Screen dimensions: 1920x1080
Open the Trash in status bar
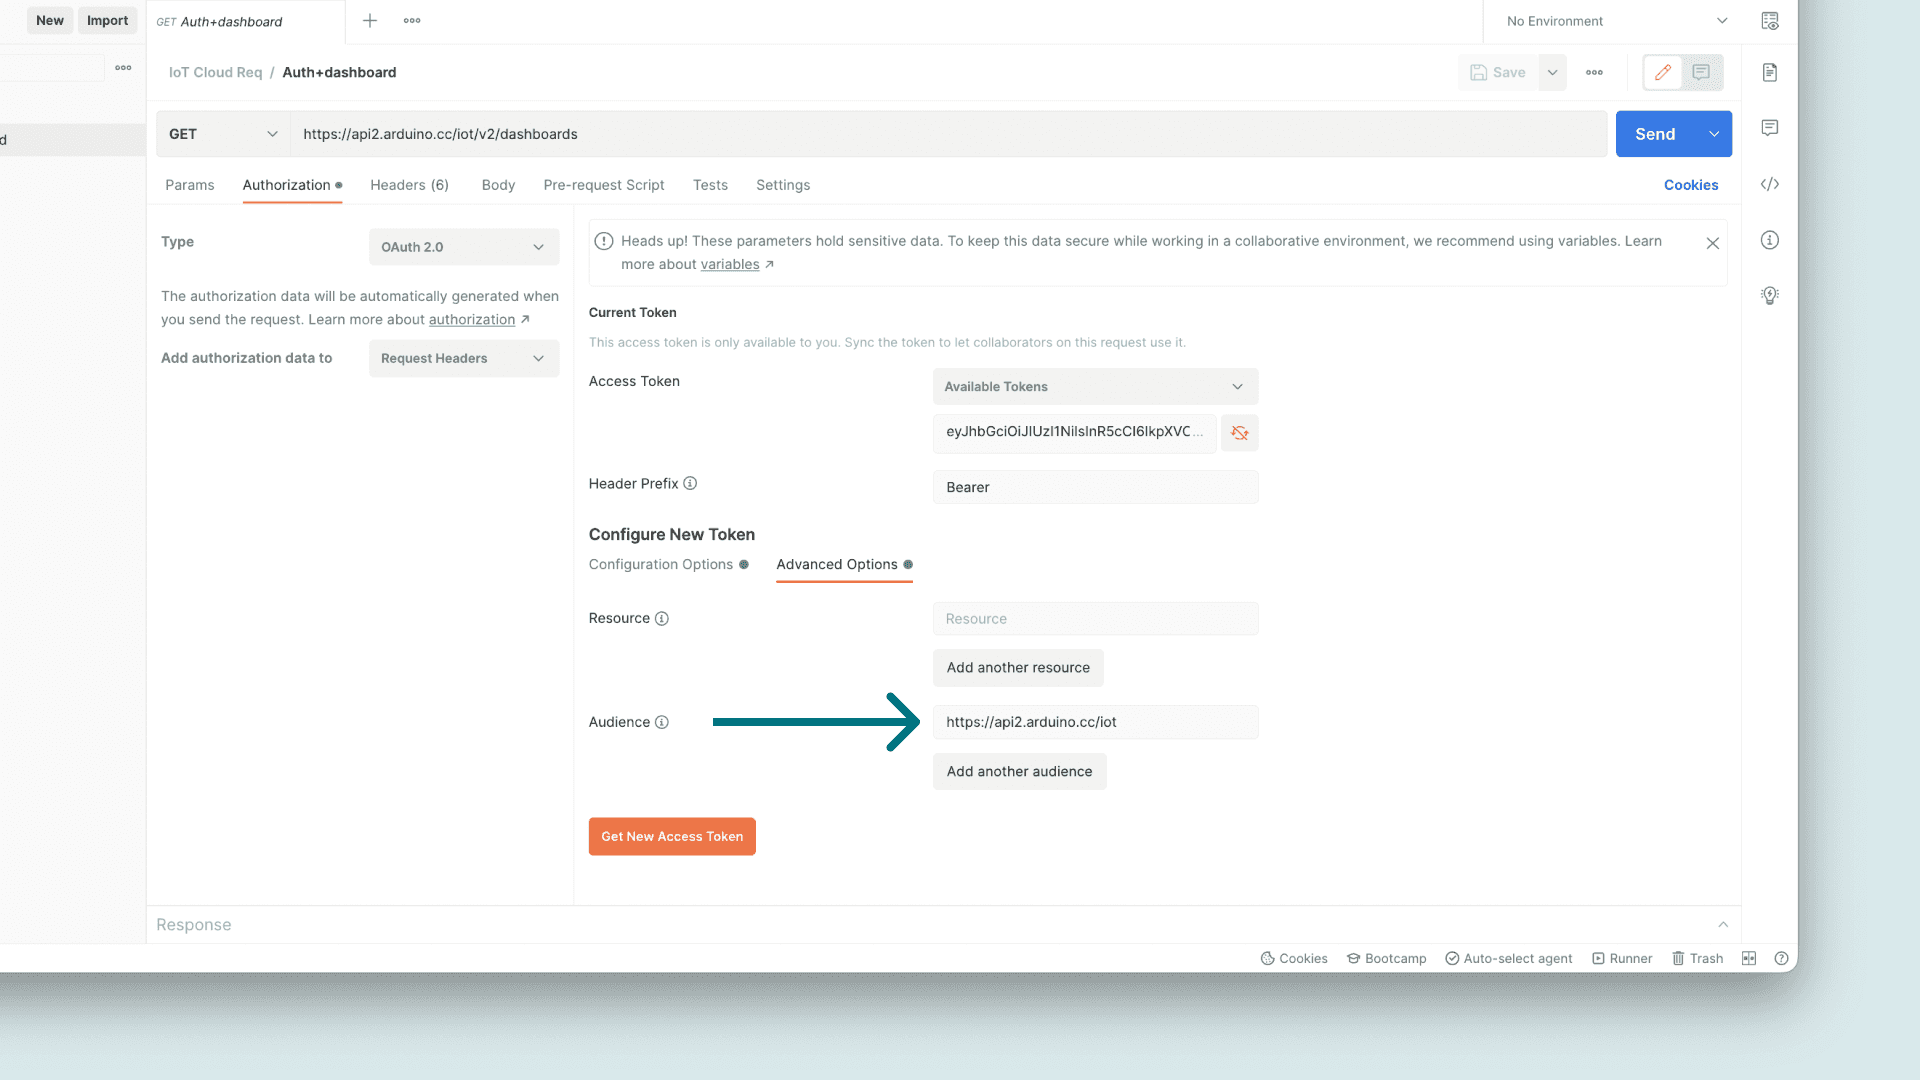point(1697,958)
